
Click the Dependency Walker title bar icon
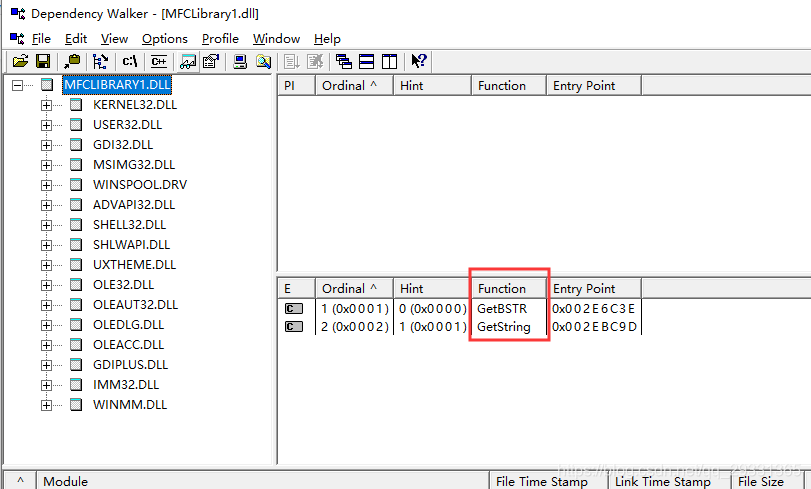pyautogui.click(x=18, y=13)
